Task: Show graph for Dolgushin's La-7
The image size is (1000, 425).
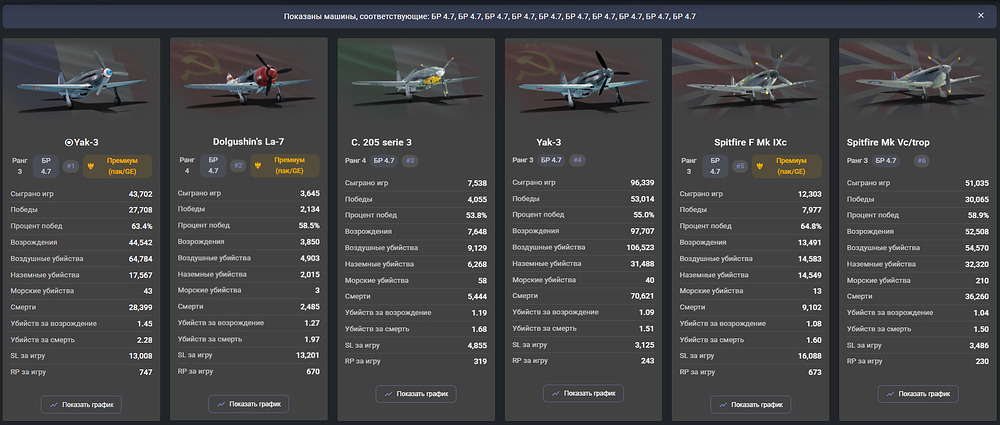Action: point(249,404)
